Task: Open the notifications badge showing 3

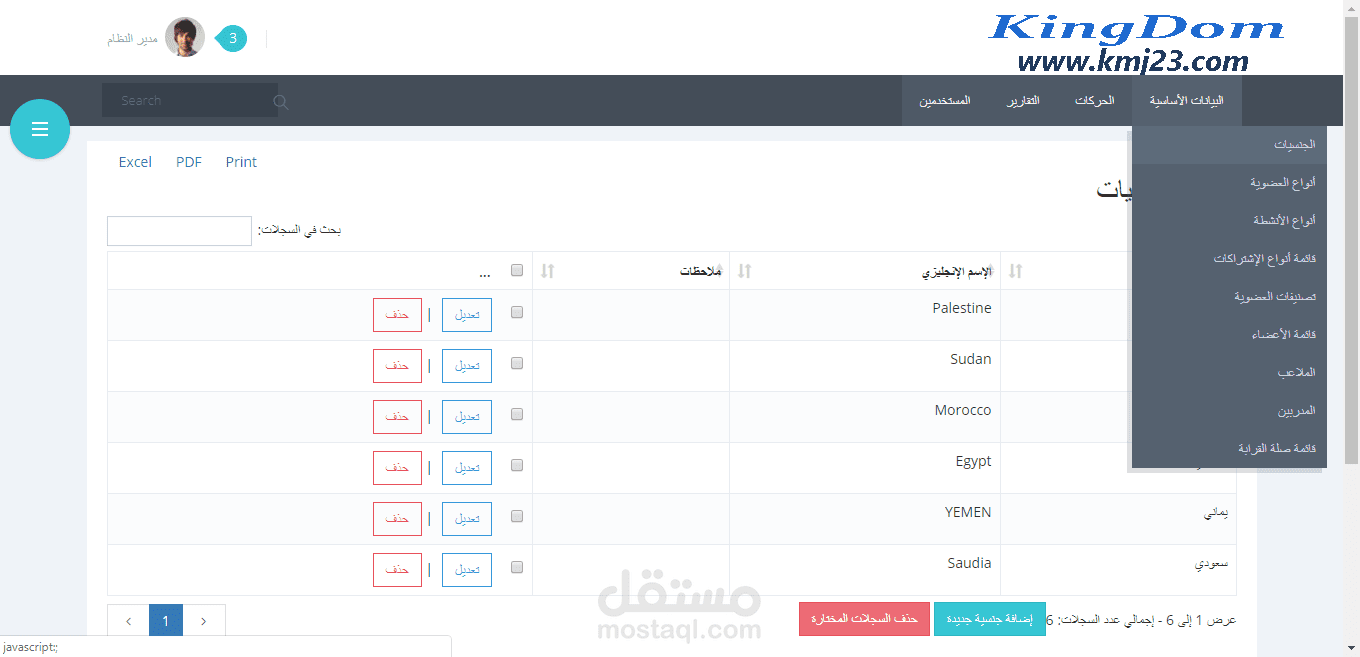Action: pos(232,39)
